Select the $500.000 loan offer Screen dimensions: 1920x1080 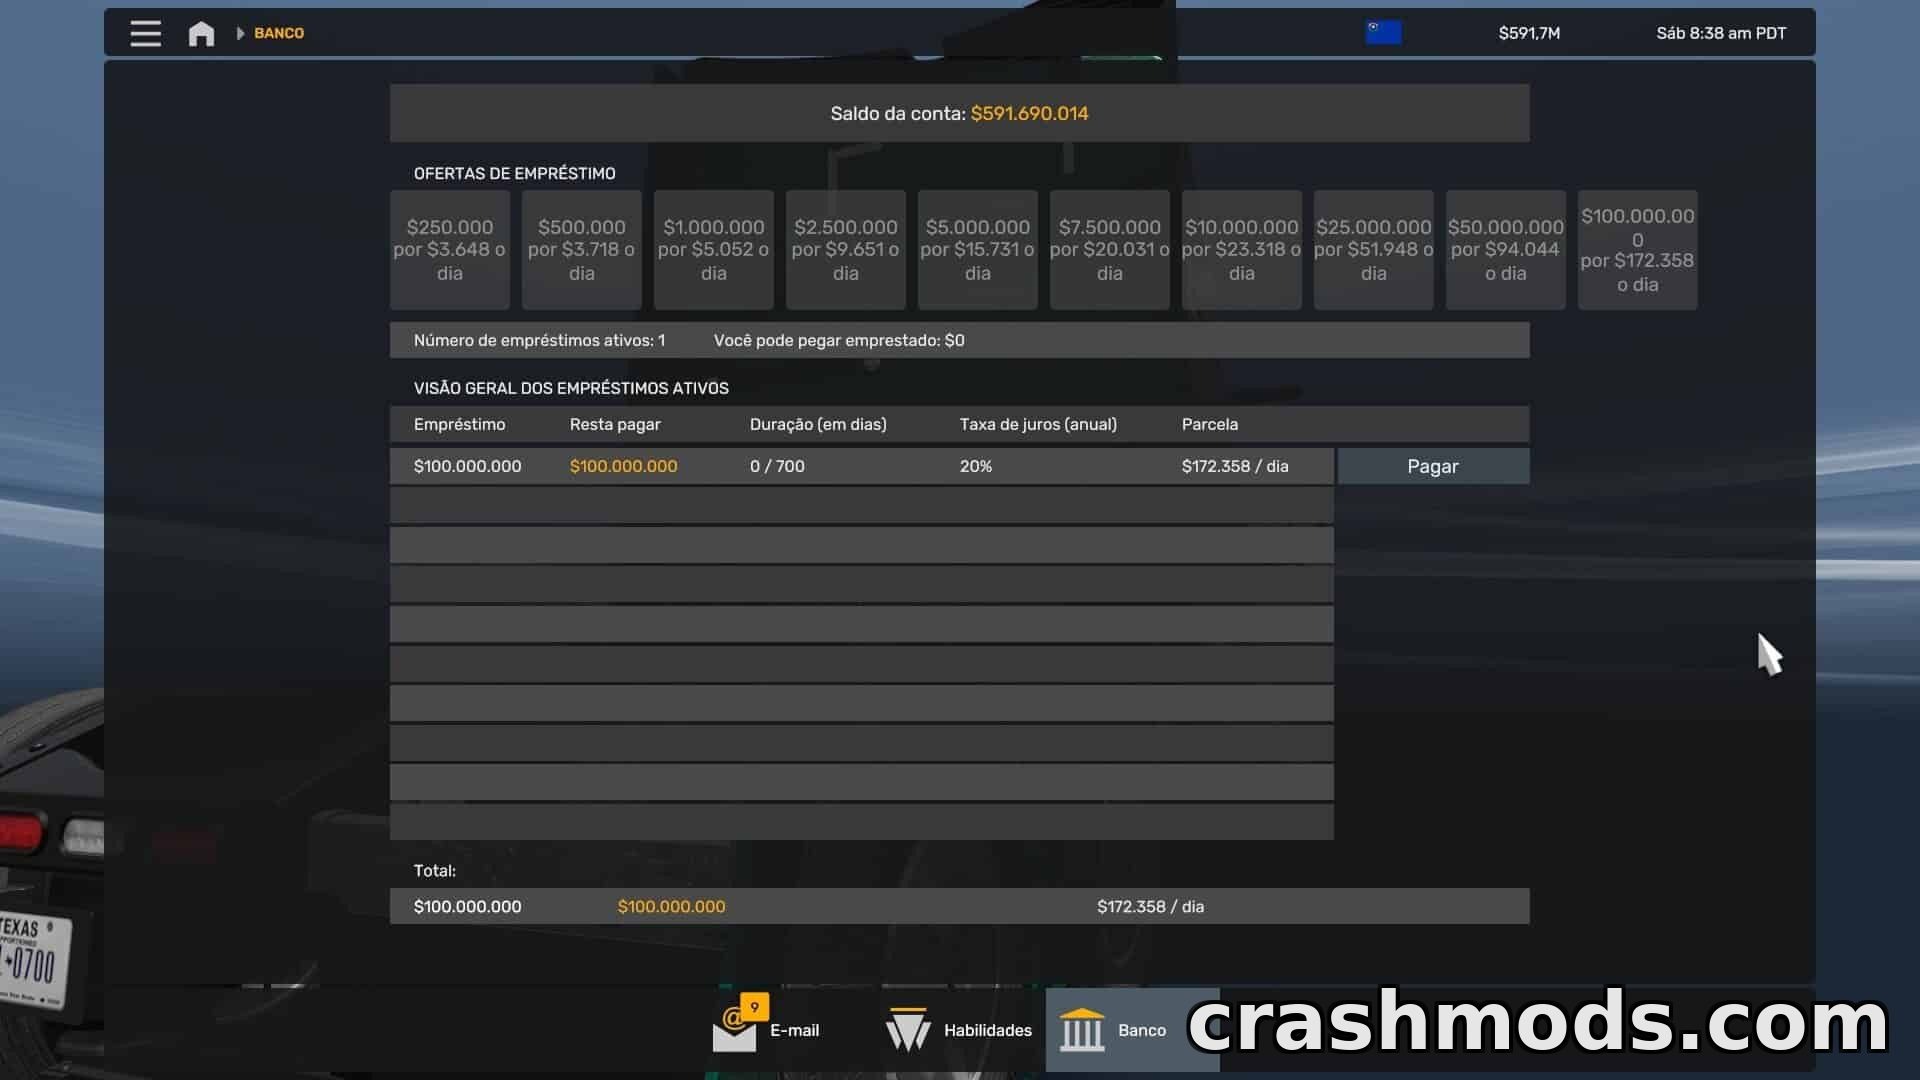(x=582, y=250)
